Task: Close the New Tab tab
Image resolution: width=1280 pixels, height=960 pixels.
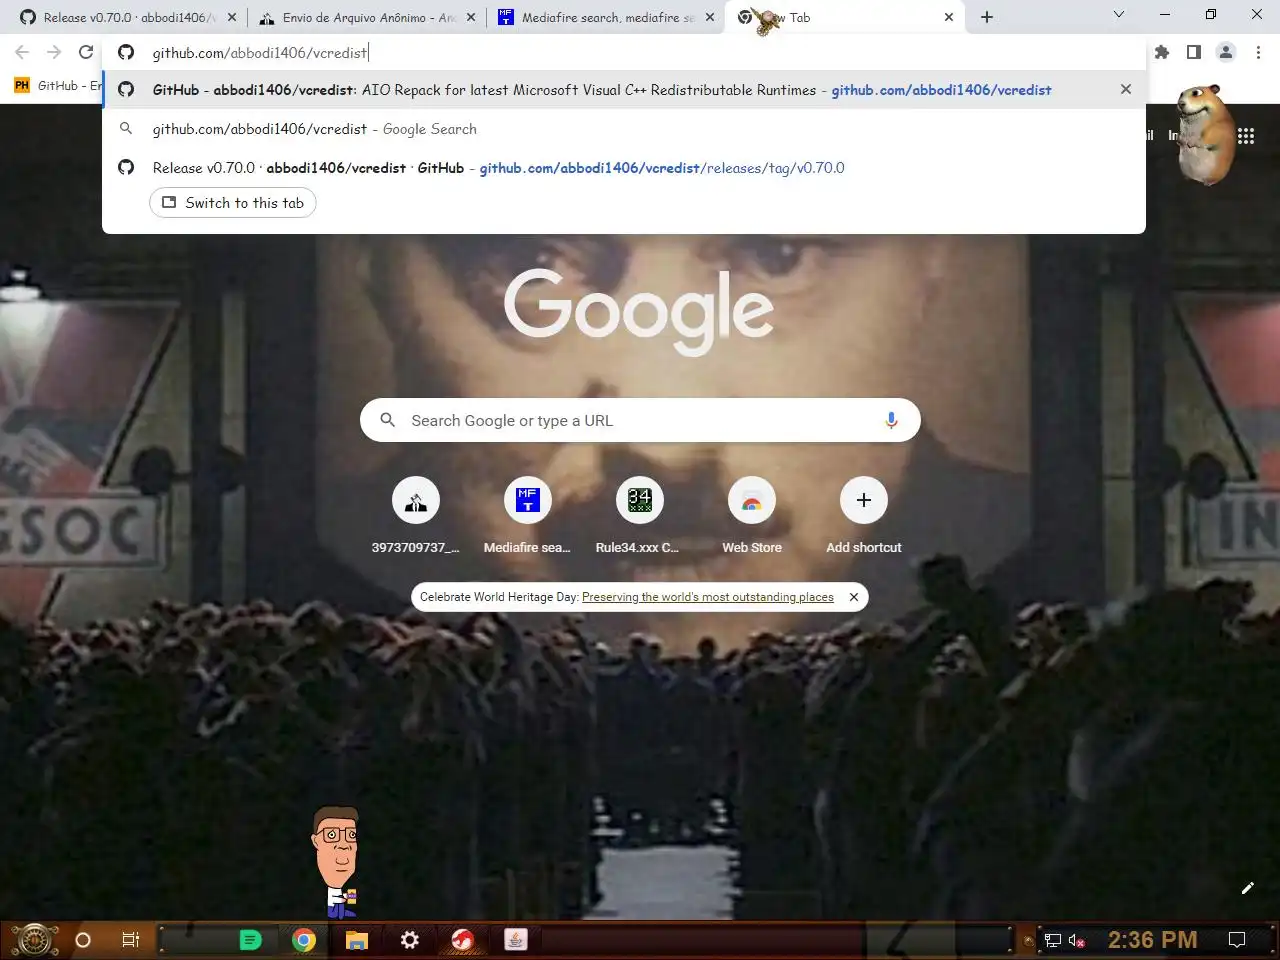Action: coord(949,17)
